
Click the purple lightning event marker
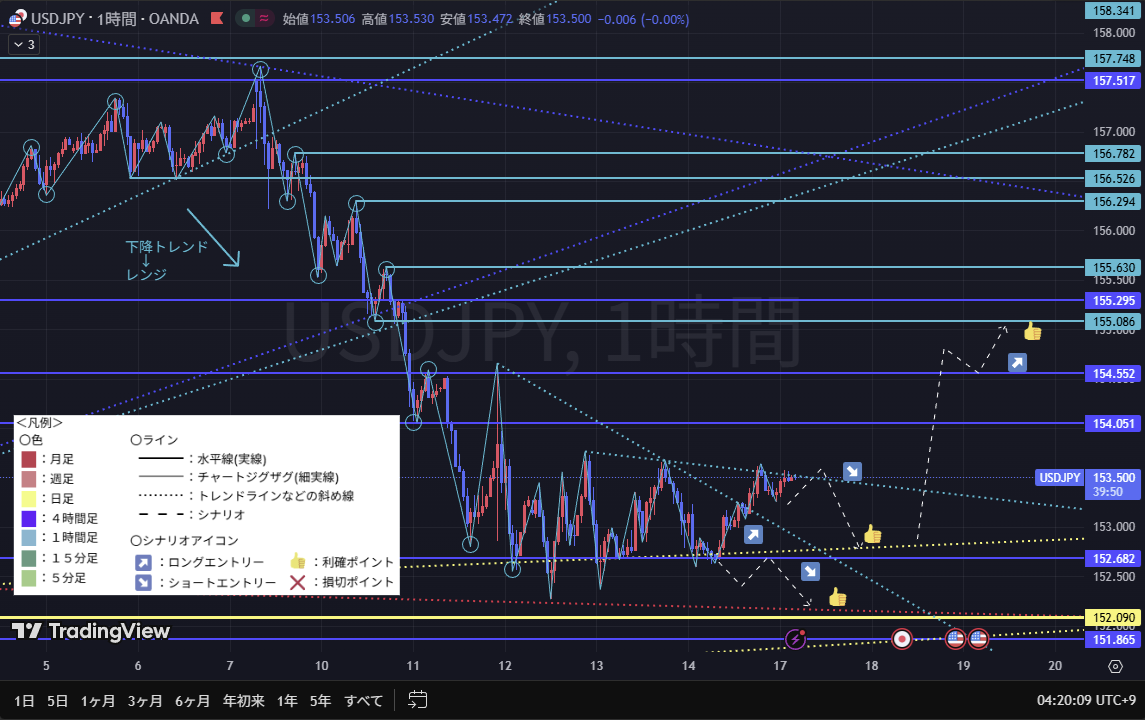[796, 638]
